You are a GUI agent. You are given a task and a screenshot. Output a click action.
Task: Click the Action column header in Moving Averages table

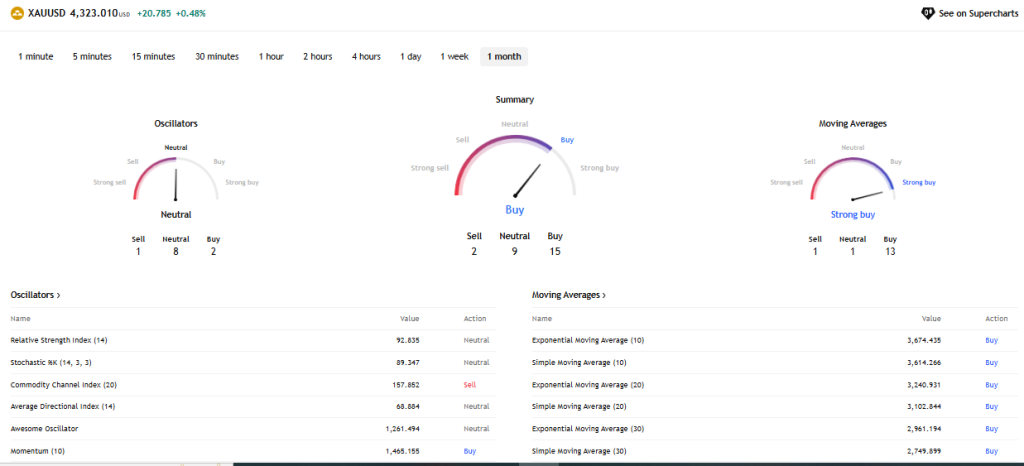click(x=997, y=318)
